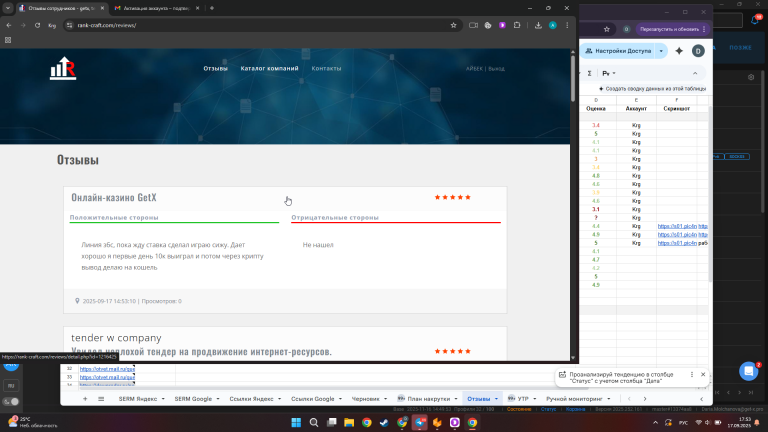The width and height of the screenshot is (768, 432).
Task: Open the Отзывы navigation menu item
Action: point(216,68)
